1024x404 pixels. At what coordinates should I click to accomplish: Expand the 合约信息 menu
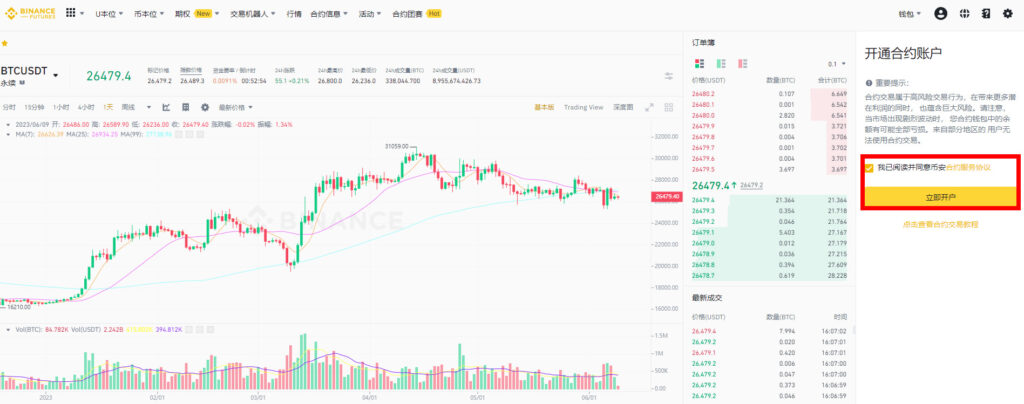(x=329, y=14)
